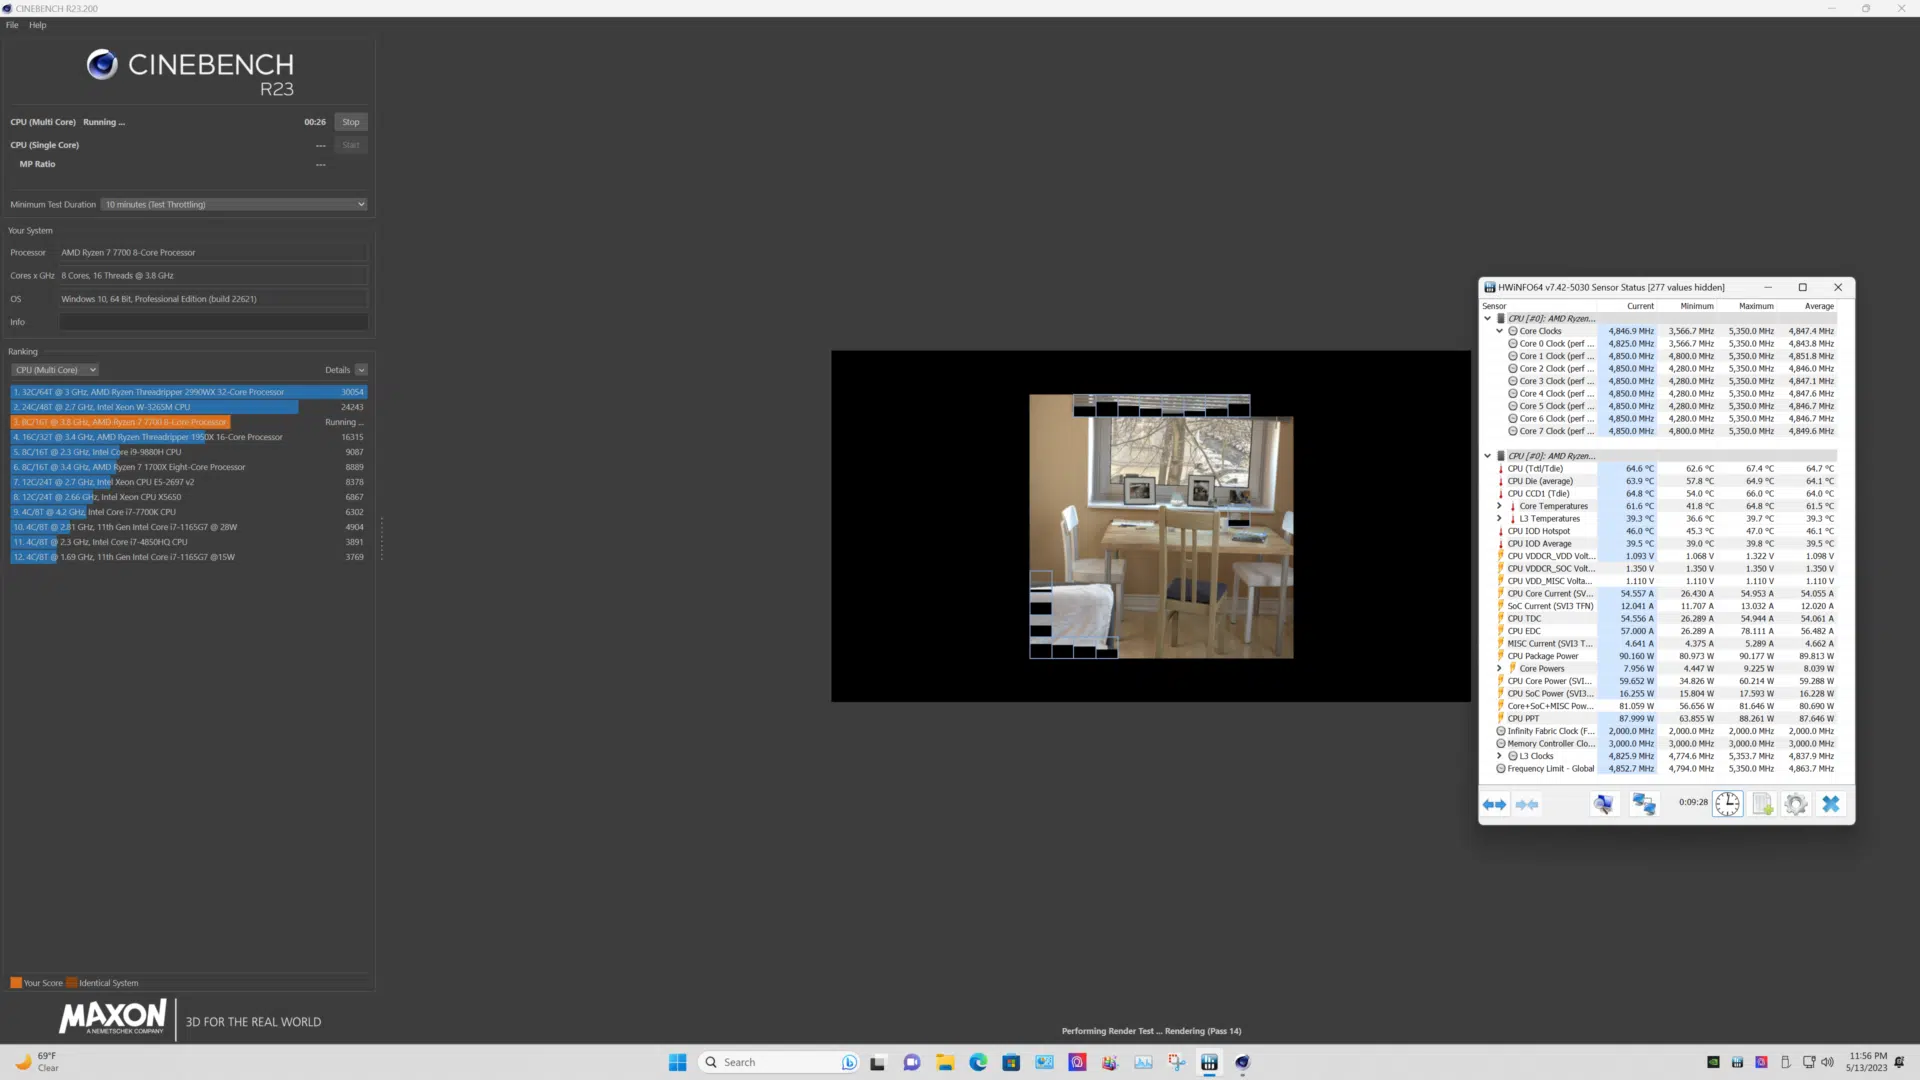Viewport: 1920px width, 1080px height.
Task: Open the File menu in Cinebench
Action: coord(12,25)
